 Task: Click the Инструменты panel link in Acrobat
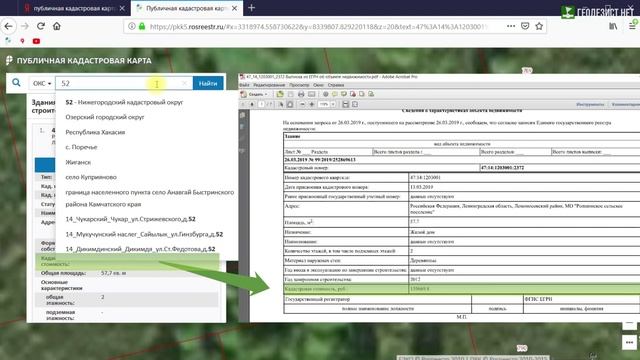[x=590, y=104]
